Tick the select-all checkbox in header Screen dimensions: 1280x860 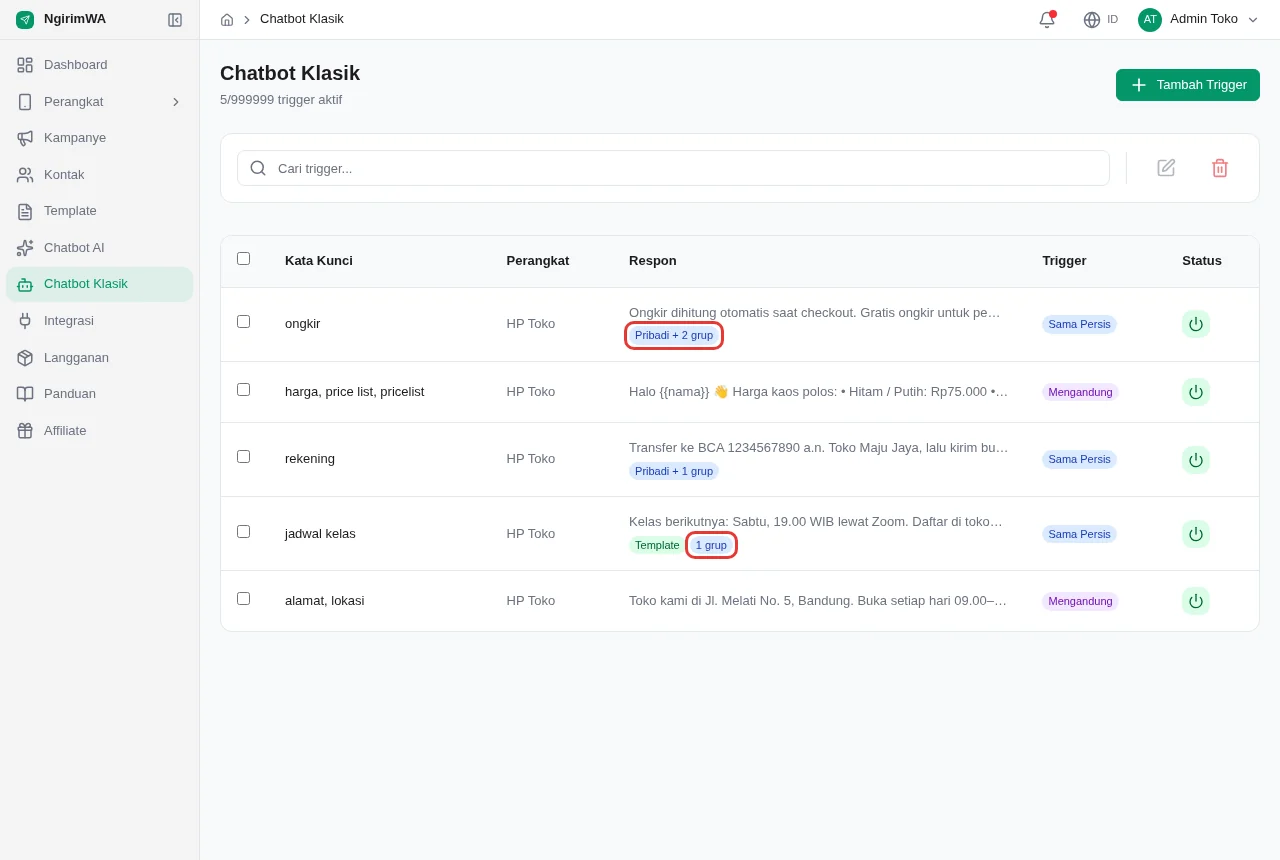click(x=243, y=258)
